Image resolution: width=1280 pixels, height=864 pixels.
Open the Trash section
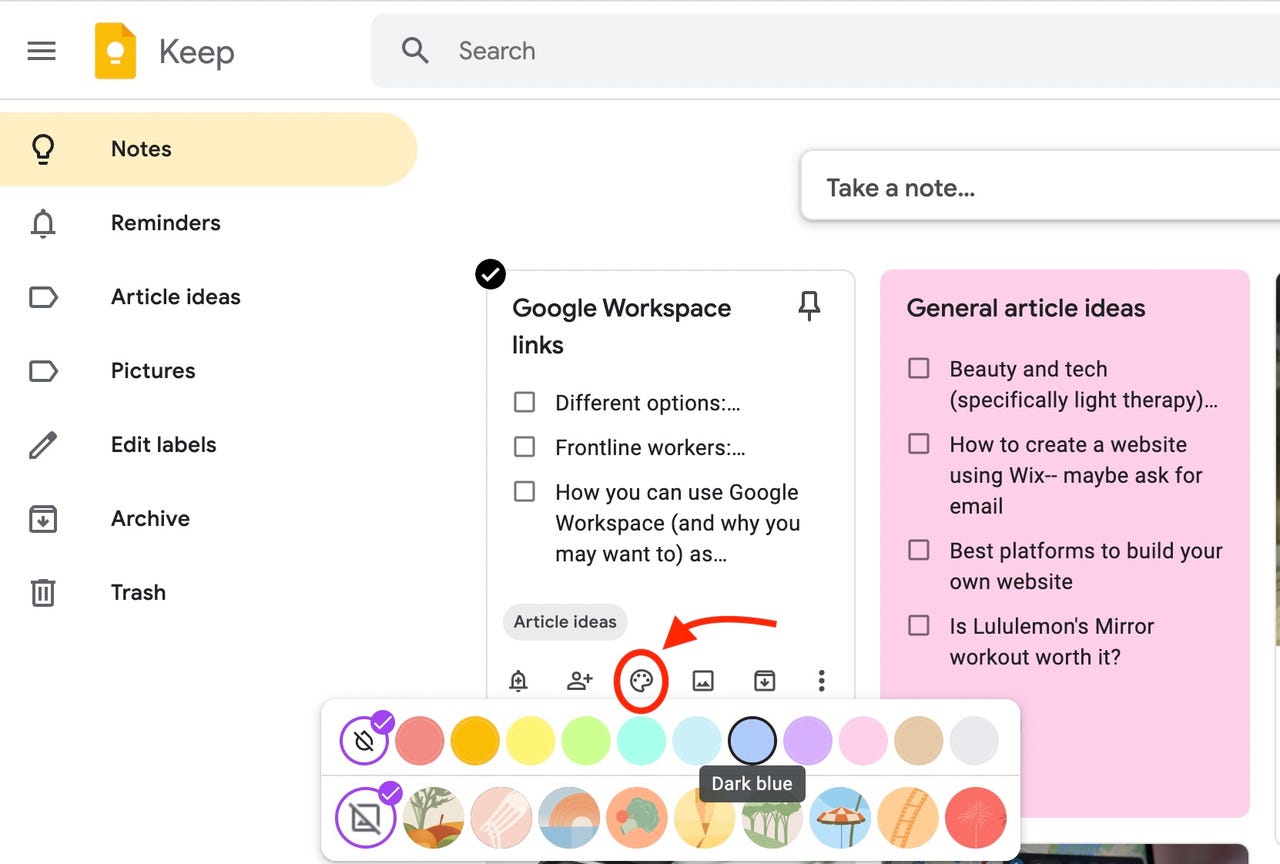[x=138, y=592]
